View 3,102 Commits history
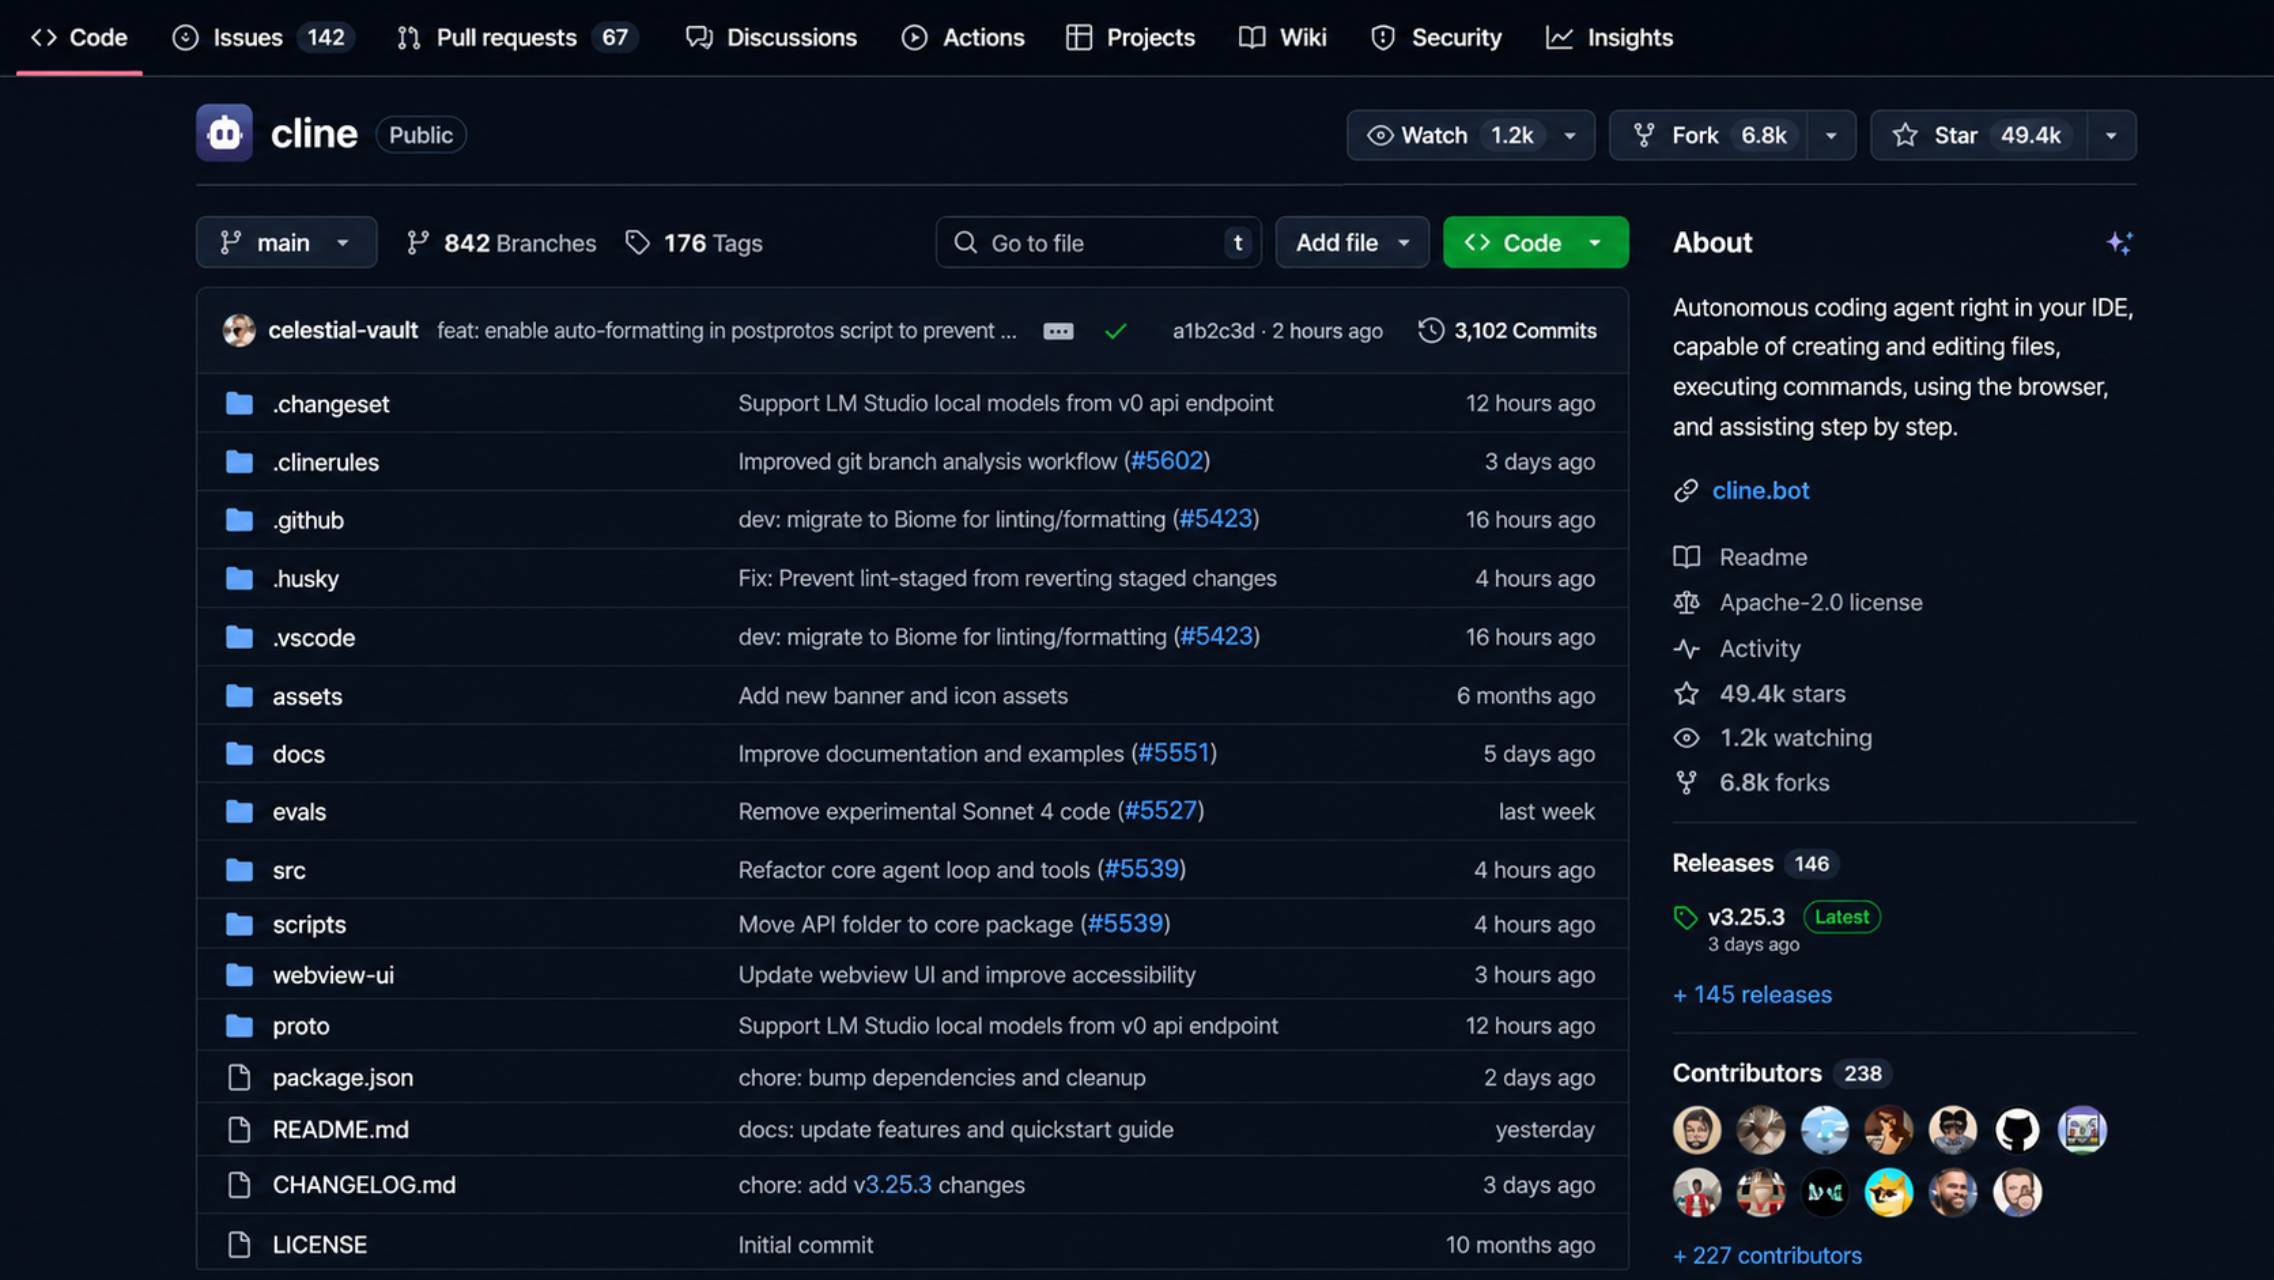This screenshot has height=1280, width=2274. point(1508,330)
